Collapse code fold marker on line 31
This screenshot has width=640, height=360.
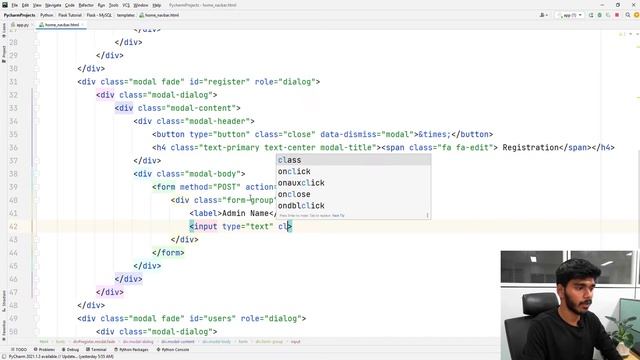(37, 82)
